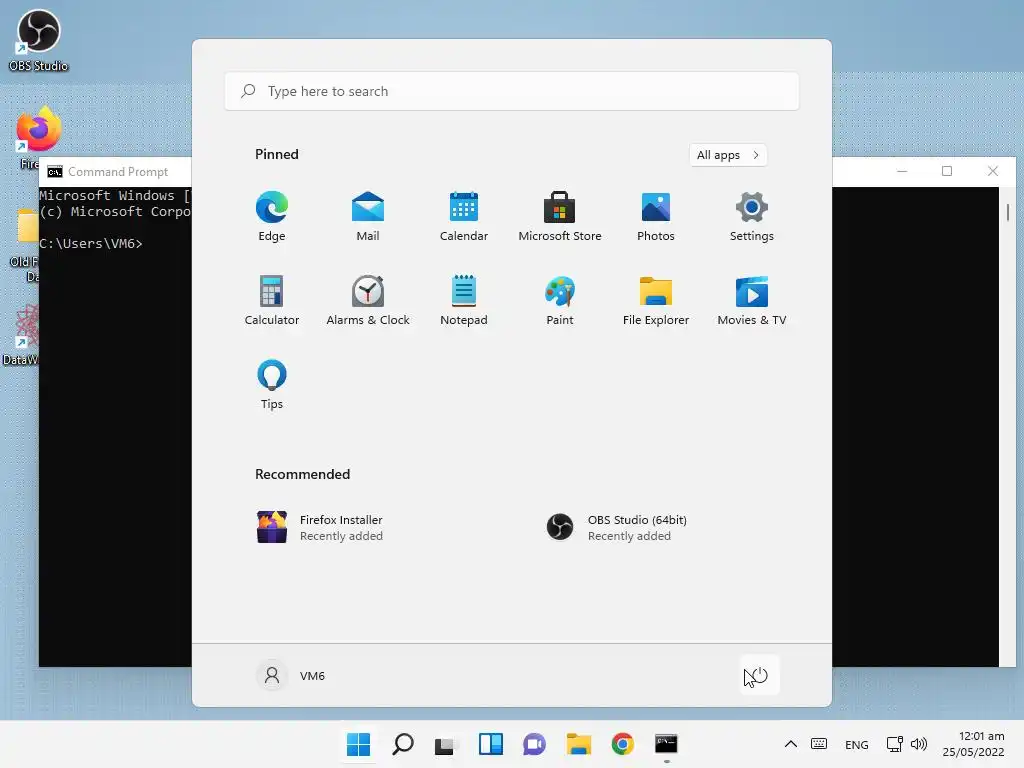Screen dimensions: 1024x768
Task: Open ENG language switcher
Action: [856, 744]
